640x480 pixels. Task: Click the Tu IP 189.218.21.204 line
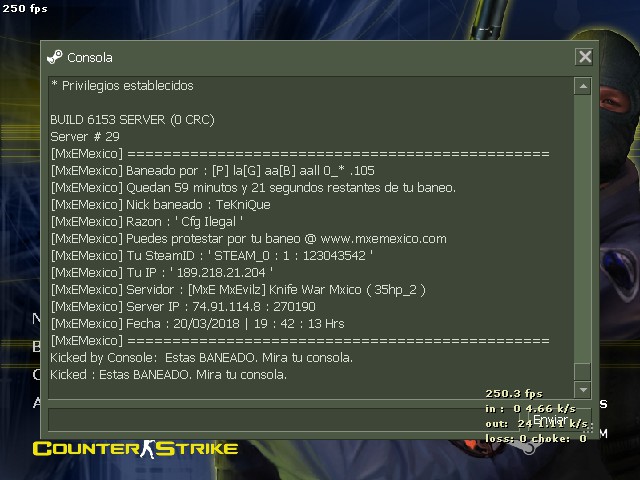click(162, 273)
